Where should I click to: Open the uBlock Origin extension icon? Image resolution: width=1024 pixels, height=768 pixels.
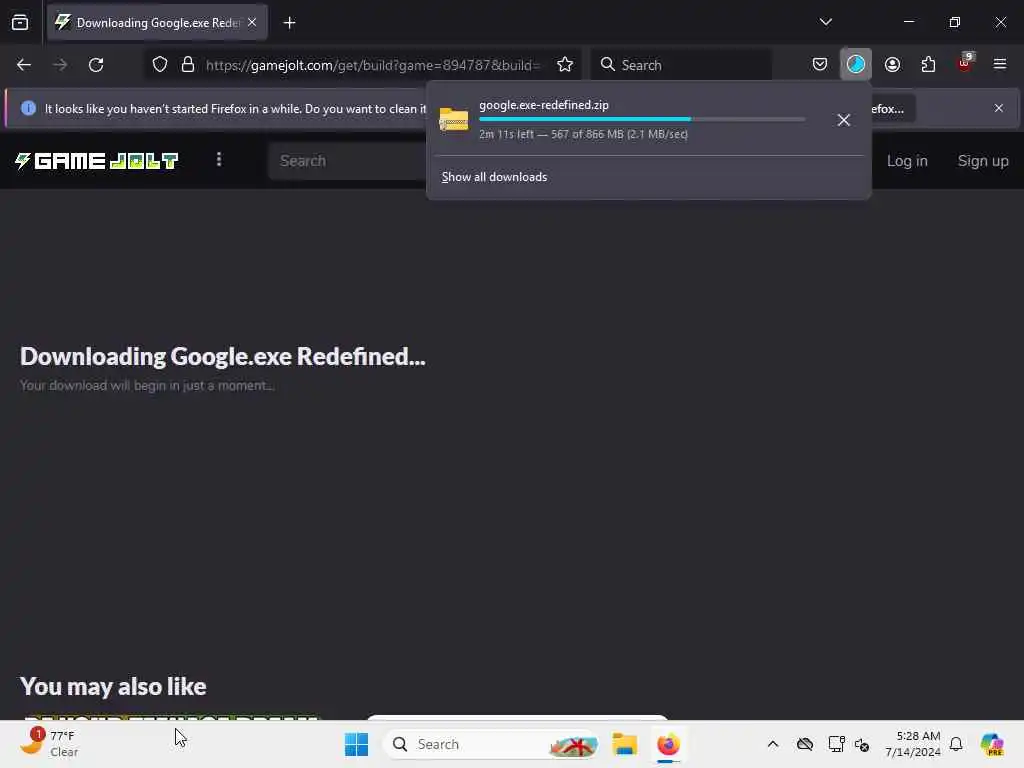[965, 63]
